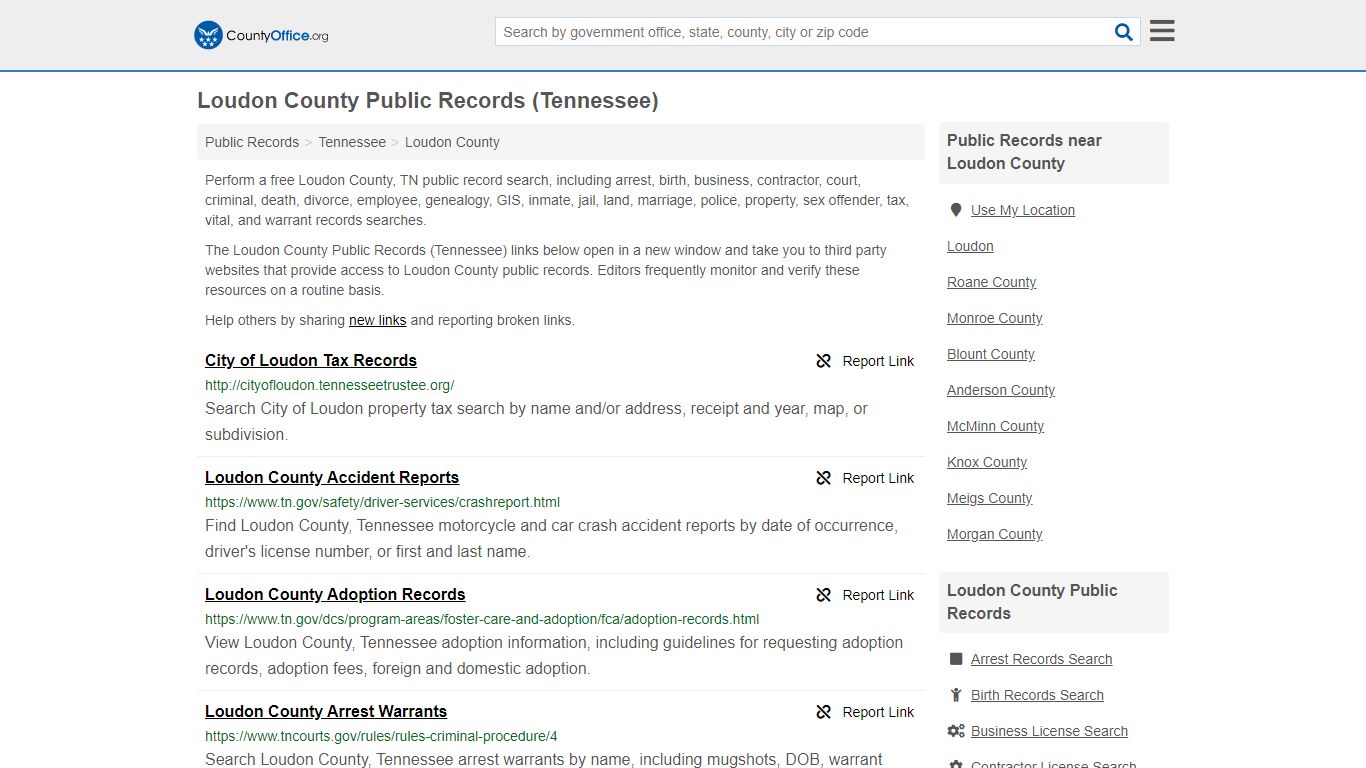Open Business License Search link

click(x=1049, y=731)
